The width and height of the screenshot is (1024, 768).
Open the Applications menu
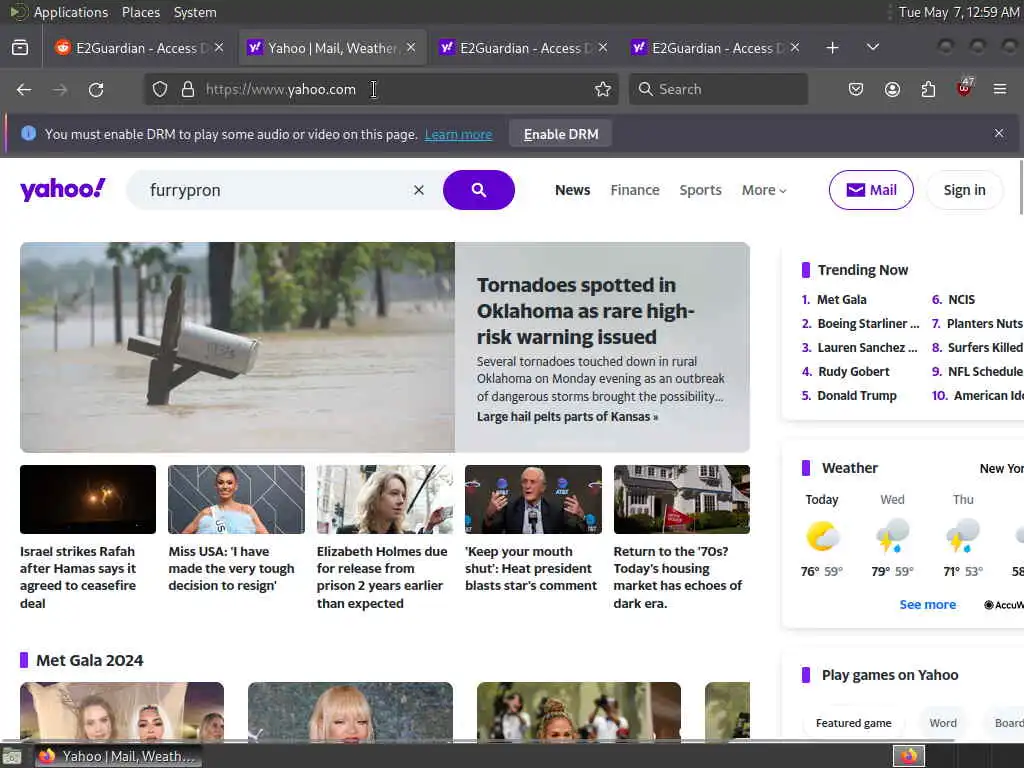coord(71,12)
